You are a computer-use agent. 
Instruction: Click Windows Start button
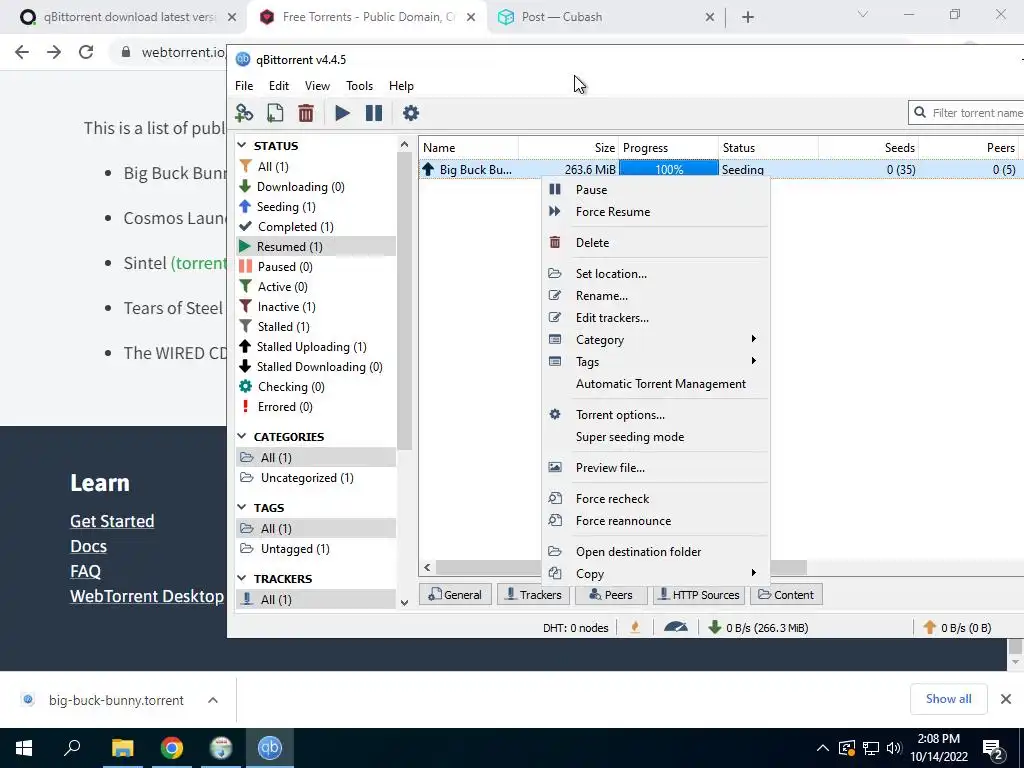pos(24,748)
